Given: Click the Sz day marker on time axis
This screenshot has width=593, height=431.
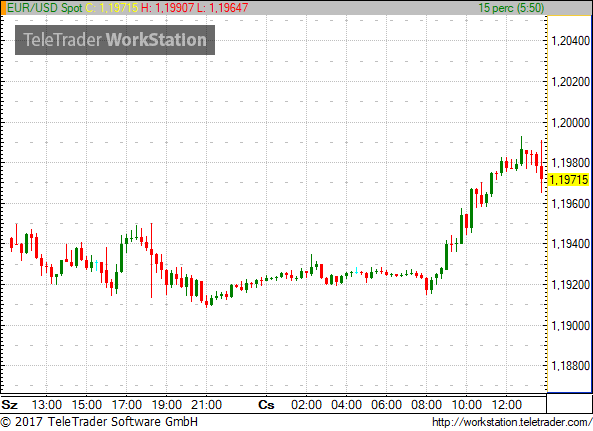Looking at the screenshot, I should coord(9,405).
